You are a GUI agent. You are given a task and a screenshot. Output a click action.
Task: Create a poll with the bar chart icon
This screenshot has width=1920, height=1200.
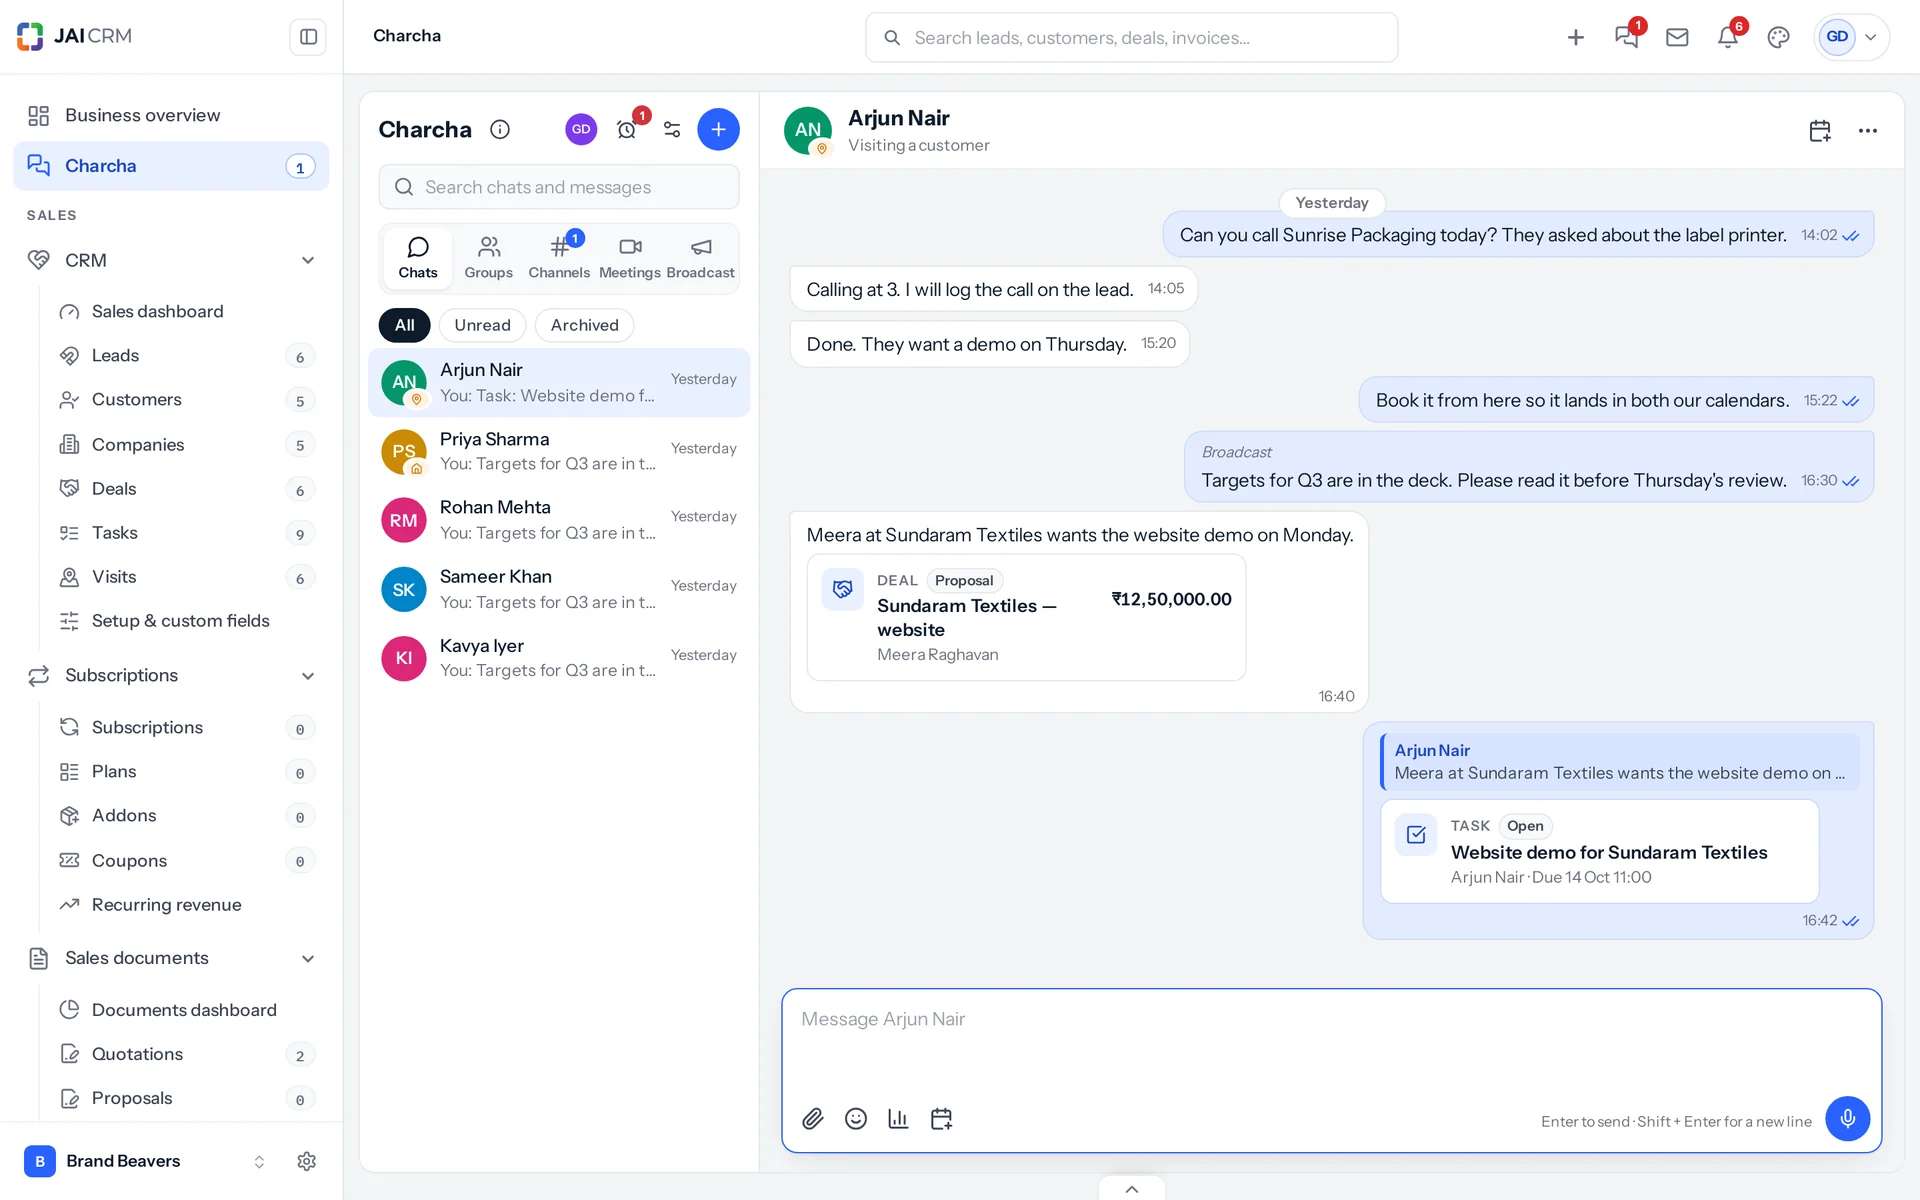tap(898, 1119)
